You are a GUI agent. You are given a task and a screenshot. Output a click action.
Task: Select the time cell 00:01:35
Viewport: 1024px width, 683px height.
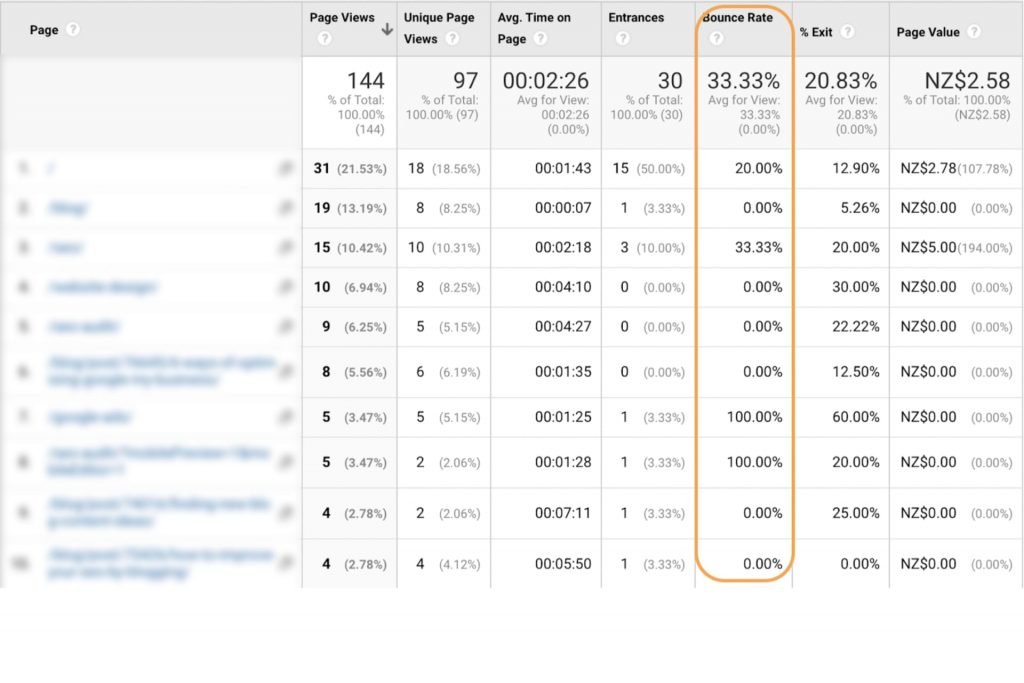pyautogui.click(x=563, y=372)
